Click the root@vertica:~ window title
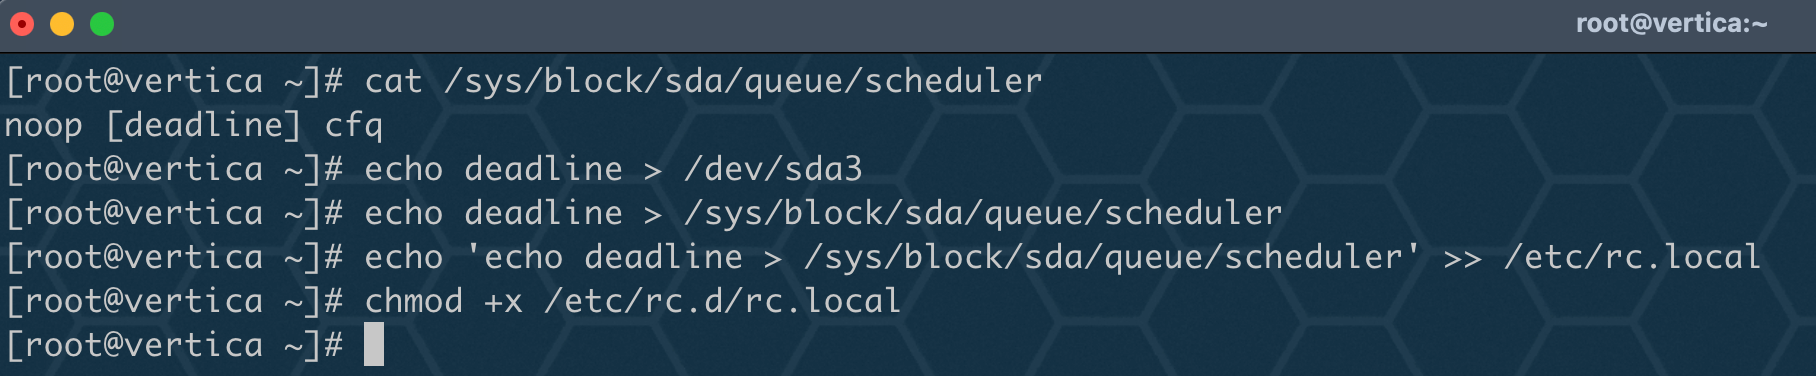This screenshot has height=376, width=1816. (1672, 23)
